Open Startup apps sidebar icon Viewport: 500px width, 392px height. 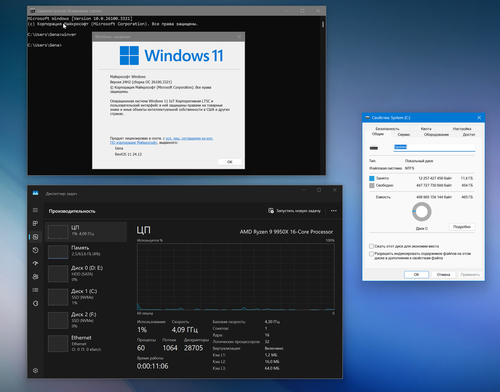tap(35, 263)
